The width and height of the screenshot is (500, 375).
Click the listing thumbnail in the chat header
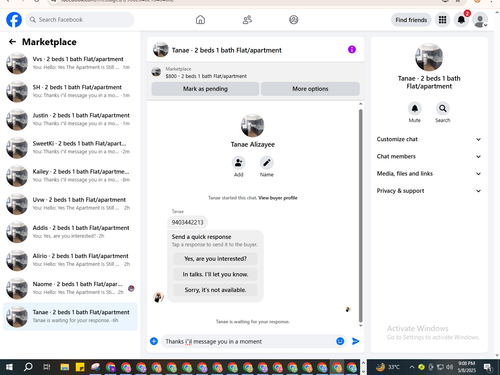[160, 50]
